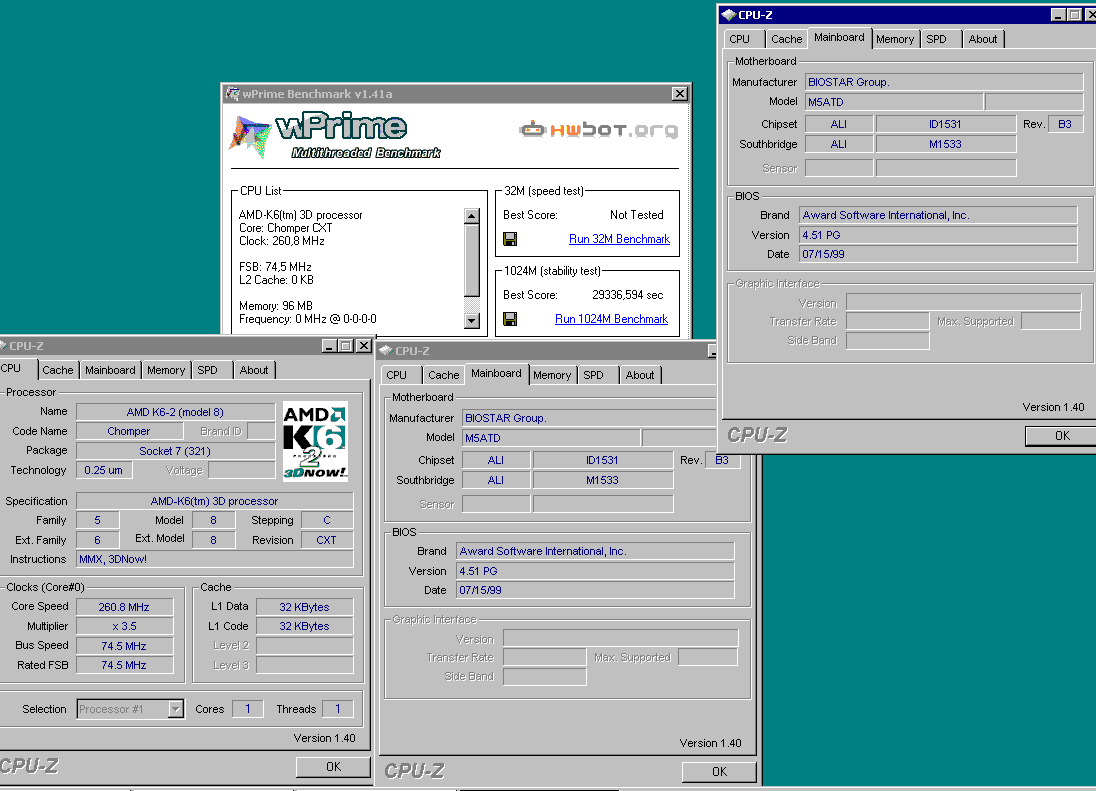Click the AMD K6-2 3DNow! processor logo
Image resolution: width=1096 pixels, height=791 pixels.
coord(315,442)
